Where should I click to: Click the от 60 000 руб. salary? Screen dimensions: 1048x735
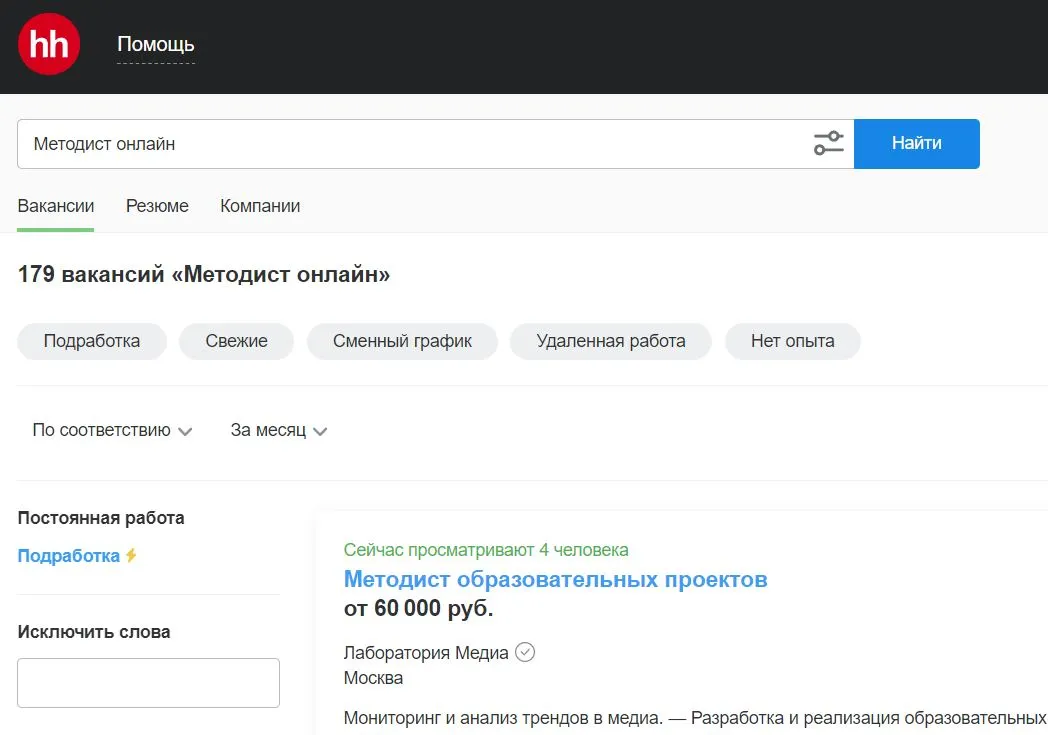click(x=418, y=608)
